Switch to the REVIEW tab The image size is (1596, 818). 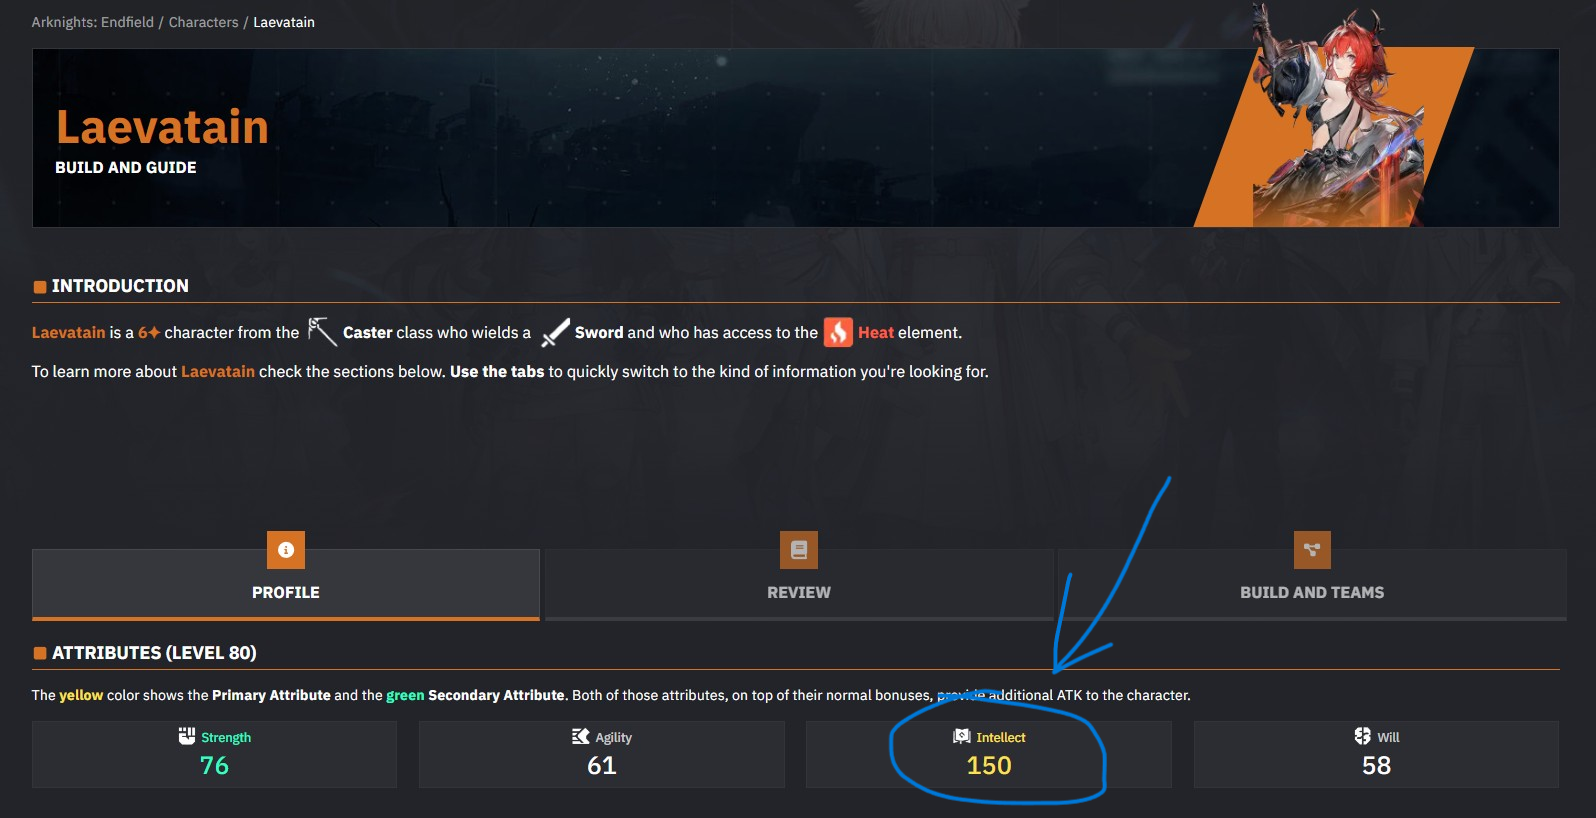(799, 585)
